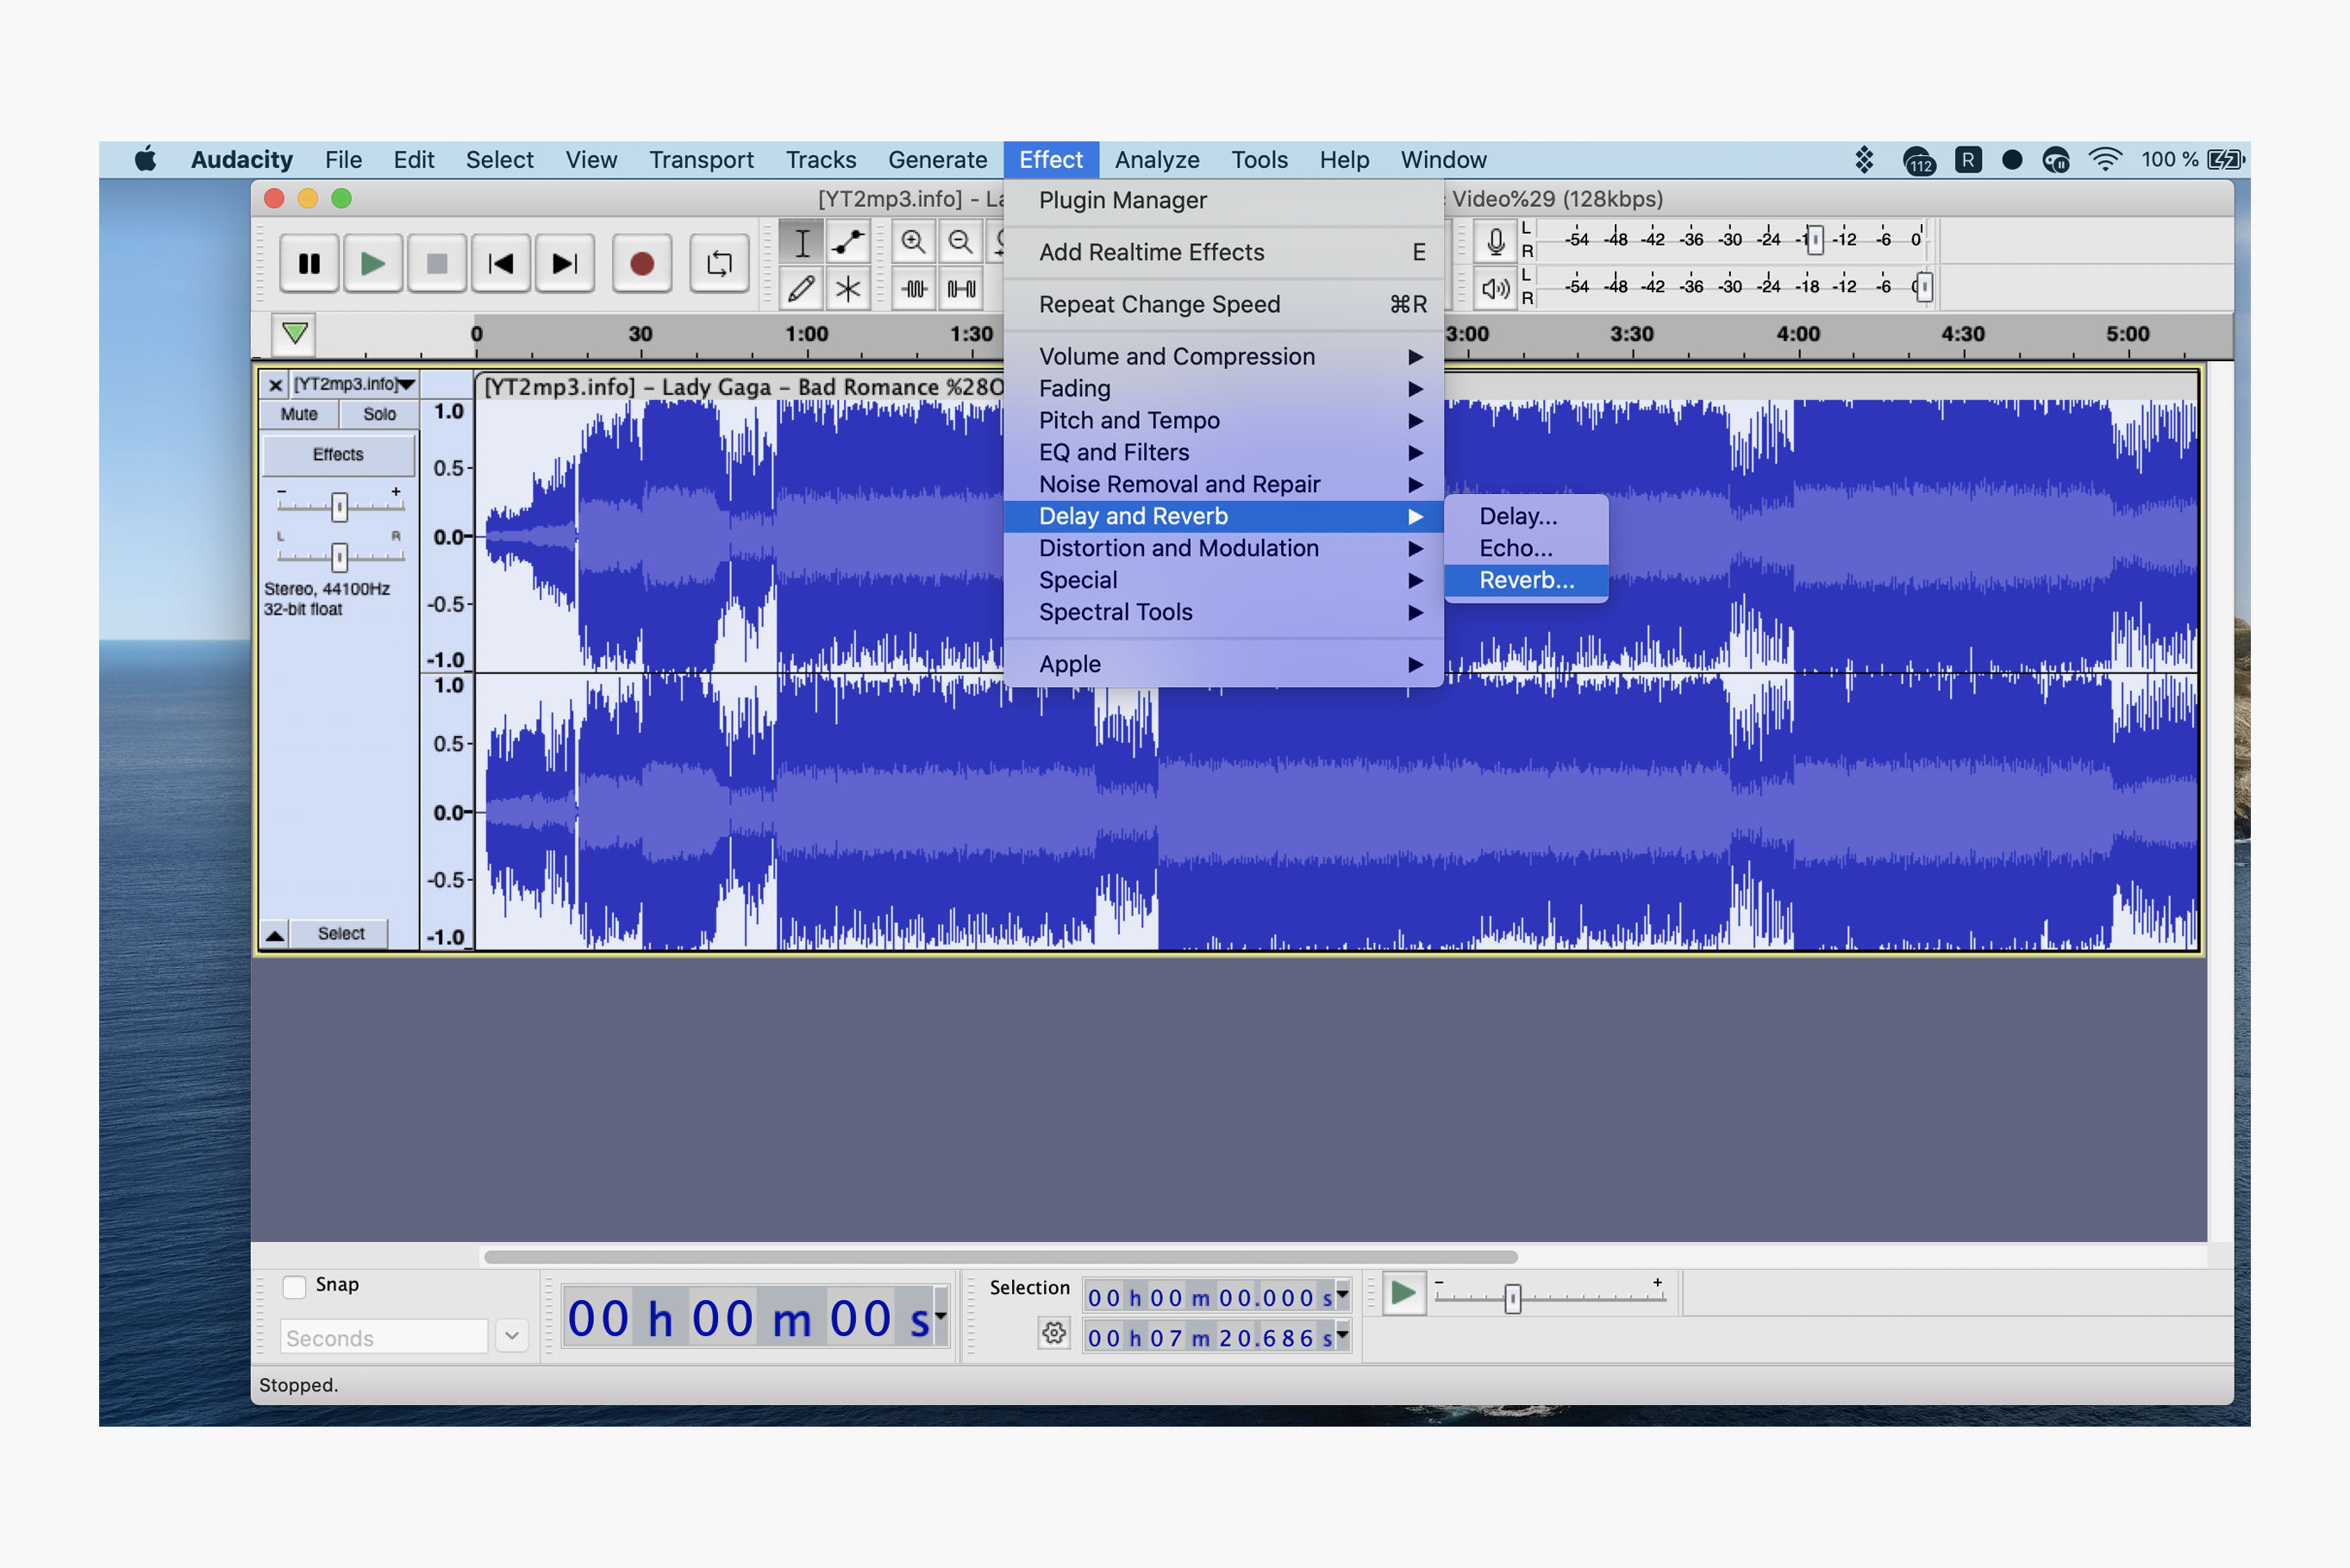Adjust the track pan slider

(x=340, y=556)
